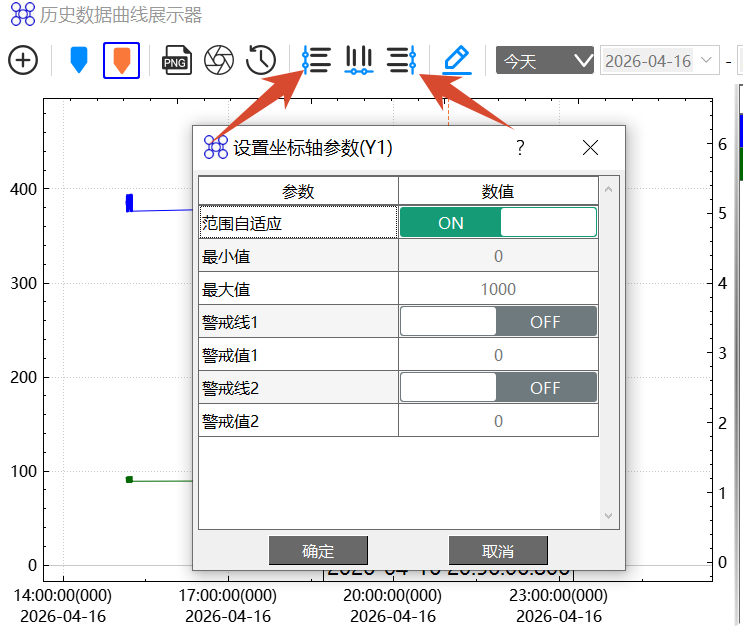Click the 6 right axis label
Screen dimensions: 743x627
coord(722,145)
